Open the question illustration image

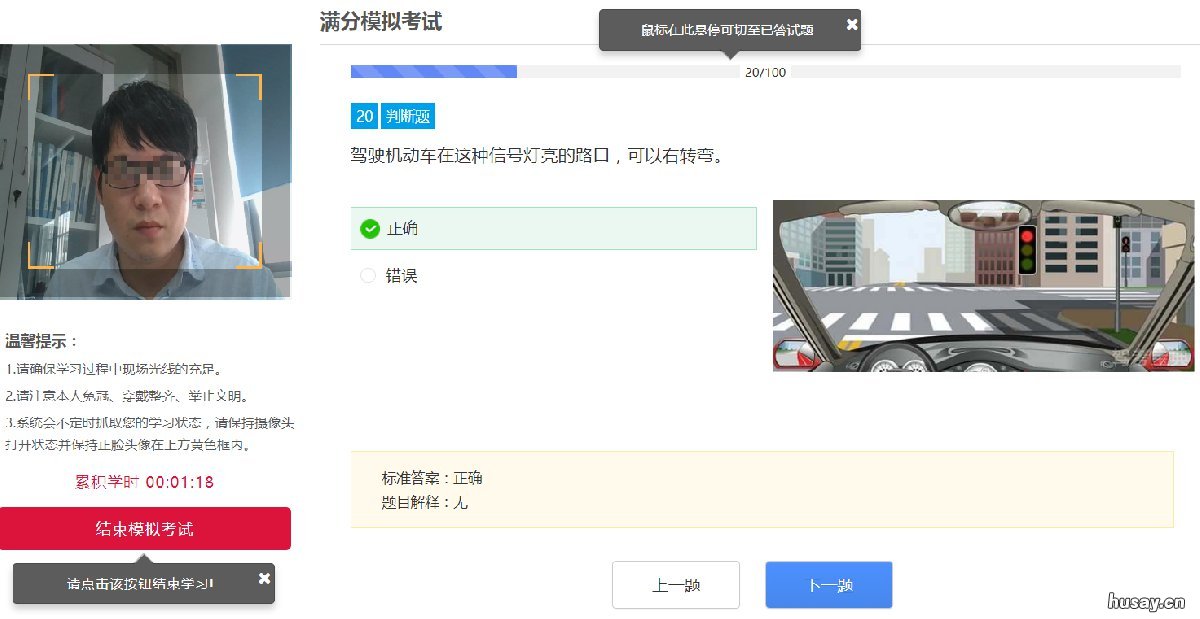pos(983,285)
